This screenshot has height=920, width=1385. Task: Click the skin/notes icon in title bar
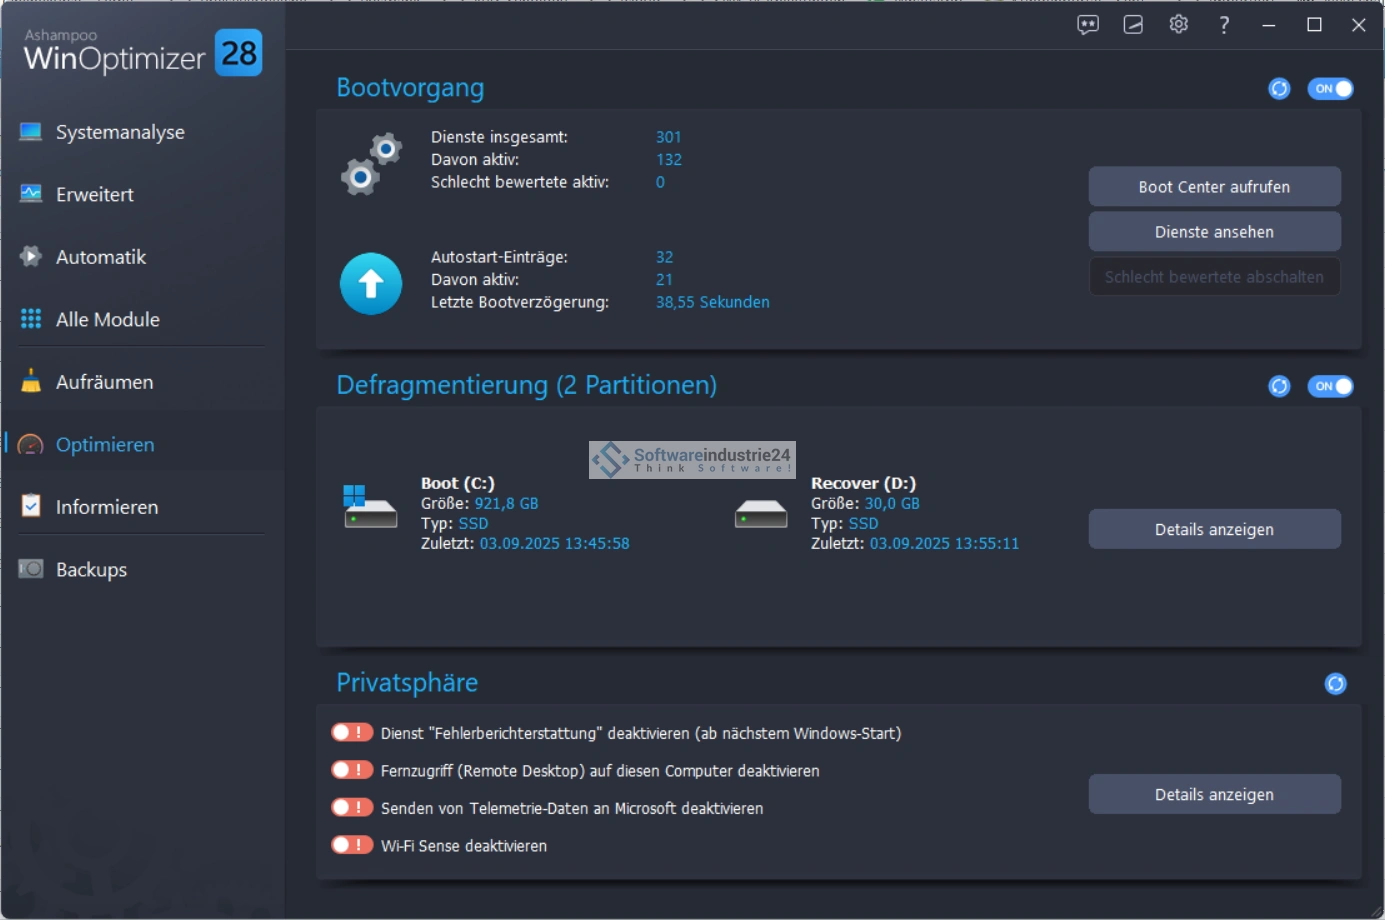click(x=1133, y=25)
